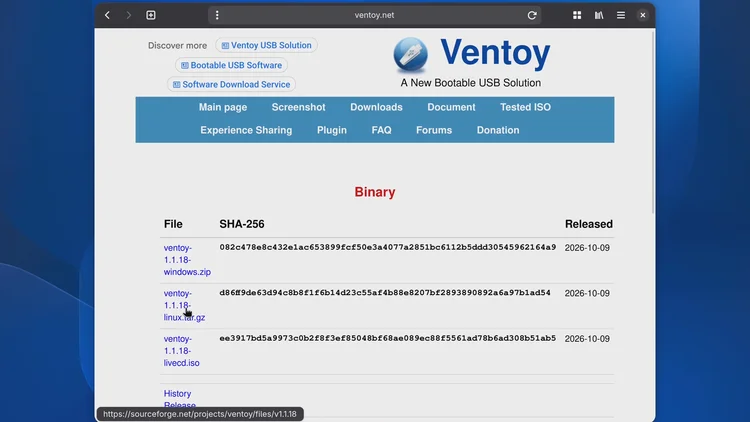Open the Screenshot section
Image resolution: width=750 pixels, height=422 pixels.
tap(298, 107)
